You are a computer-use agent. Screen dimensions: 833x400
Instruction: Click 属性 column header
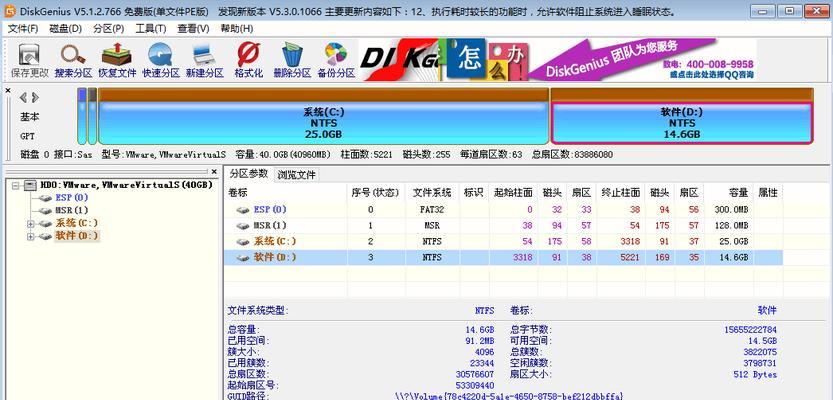[768, 192]
